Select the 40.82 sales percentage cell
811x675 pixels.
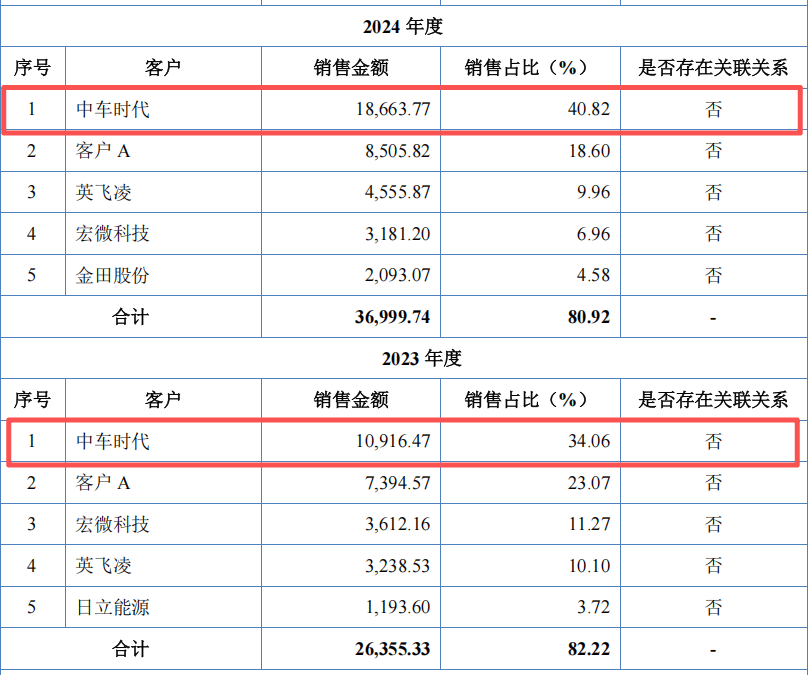[586, 109]
